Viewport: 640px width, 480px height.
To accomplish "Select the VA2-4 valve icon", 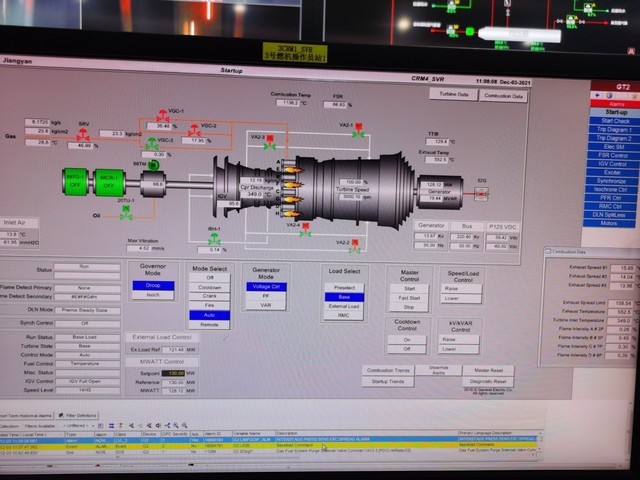I will point(305,230).
